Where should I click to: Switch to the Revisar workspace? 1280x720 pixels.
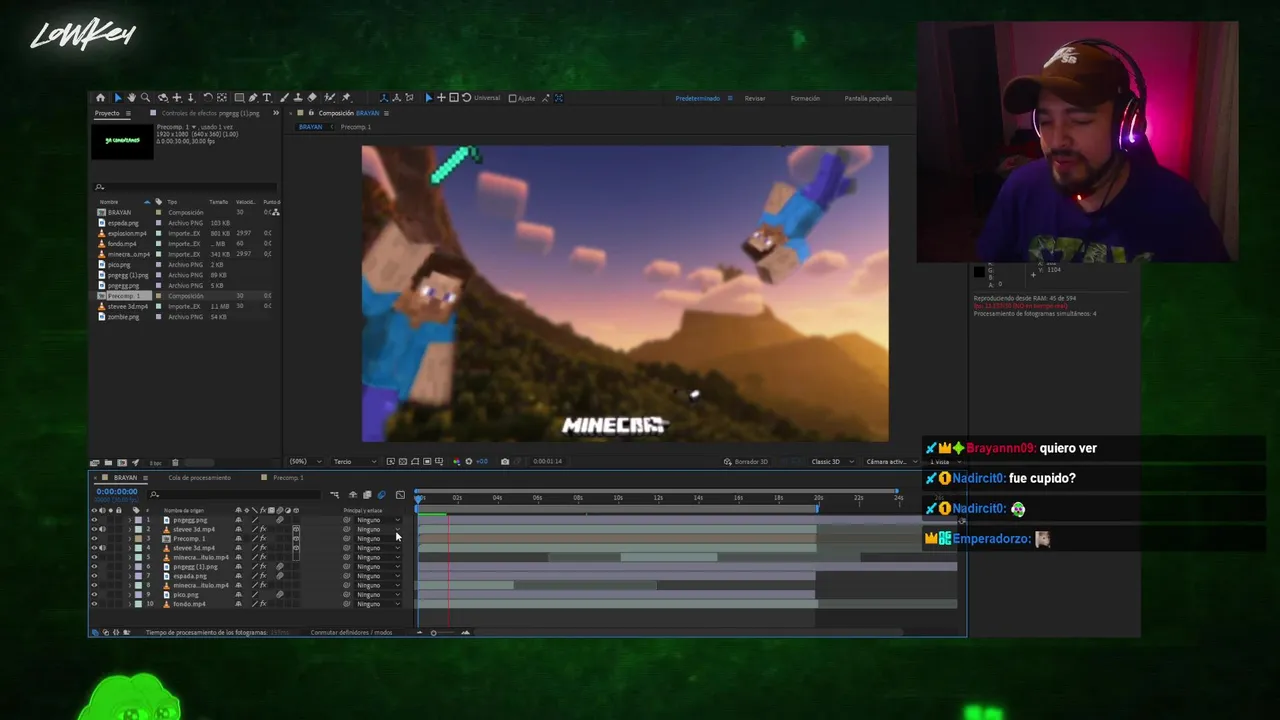point(755,98)
